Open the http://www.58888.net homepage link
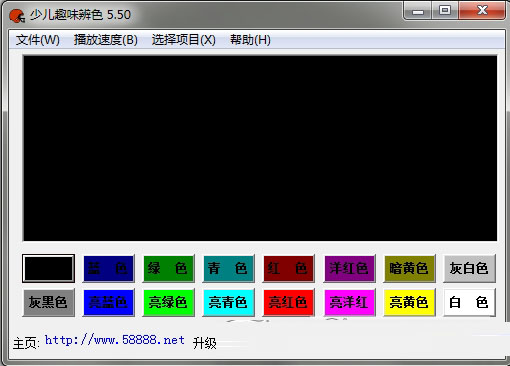 pos(115,340)
